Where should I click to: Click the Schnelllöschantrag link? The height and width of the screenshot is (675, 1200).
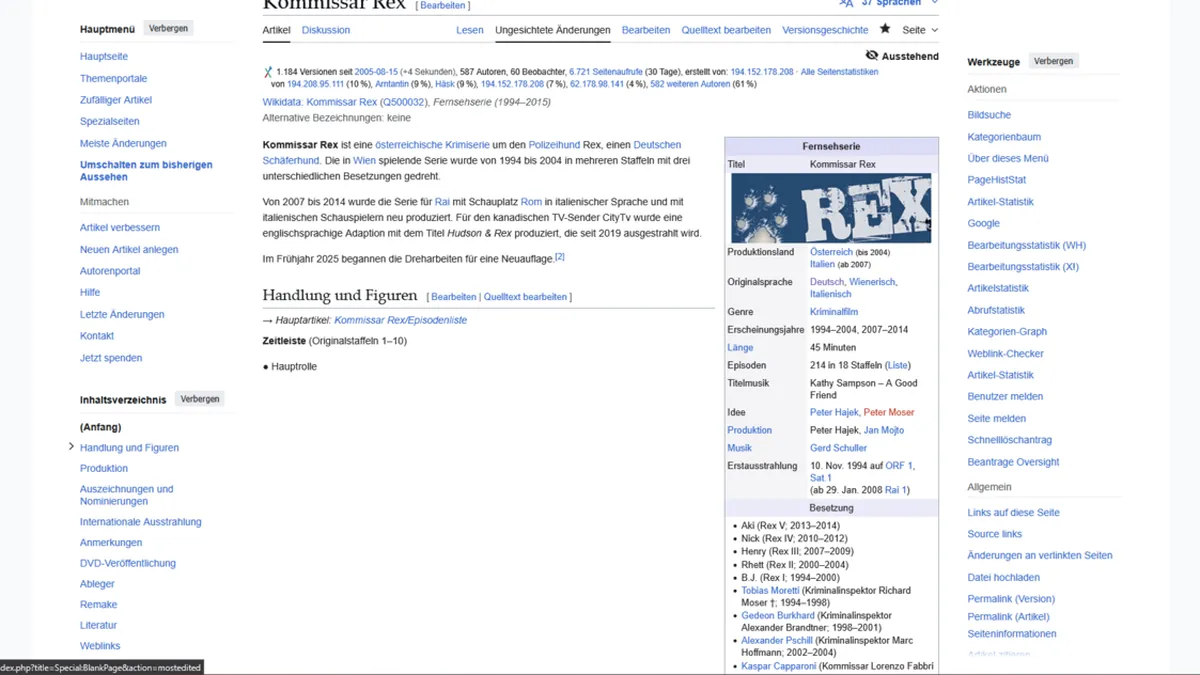pos(1009,440)
